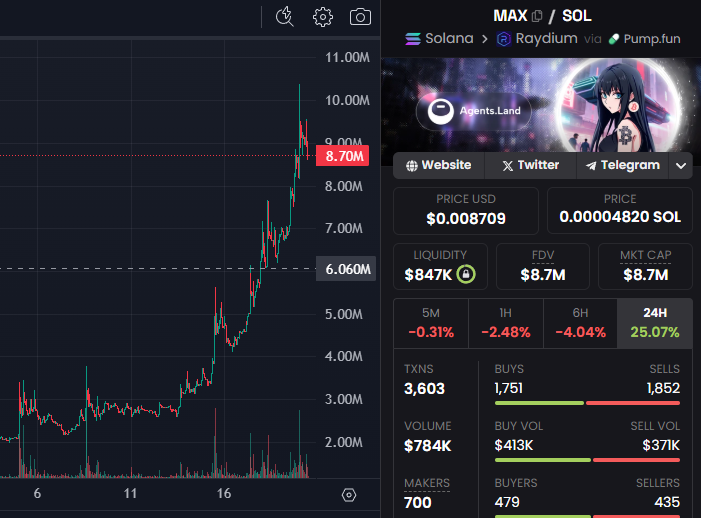Open the Telegram link

click(623, 165)
